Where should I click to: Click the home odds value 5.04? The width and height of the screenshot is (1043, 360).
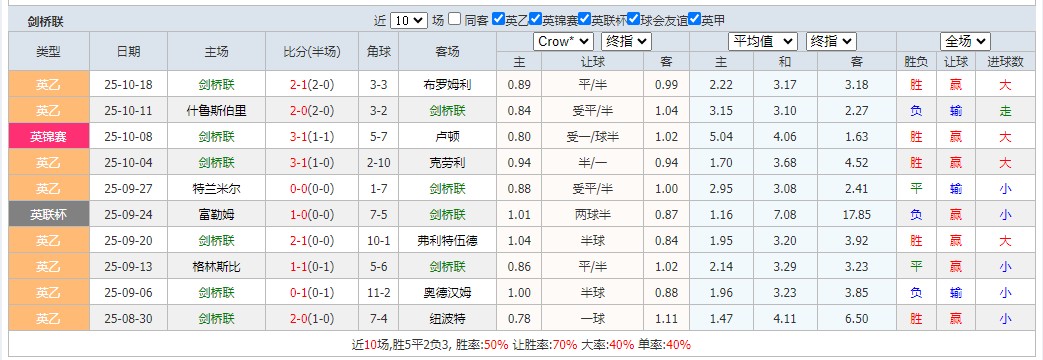[721, 137]
